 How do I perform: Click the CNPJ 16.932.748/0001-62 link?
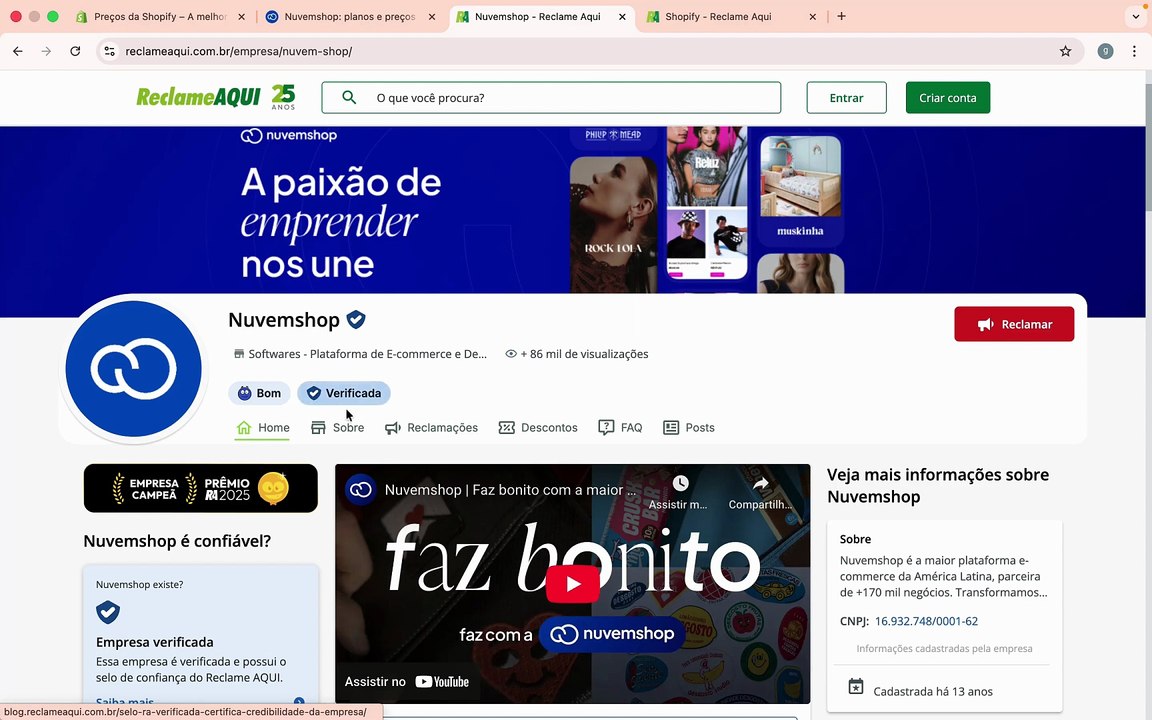[x=926, y=622]
